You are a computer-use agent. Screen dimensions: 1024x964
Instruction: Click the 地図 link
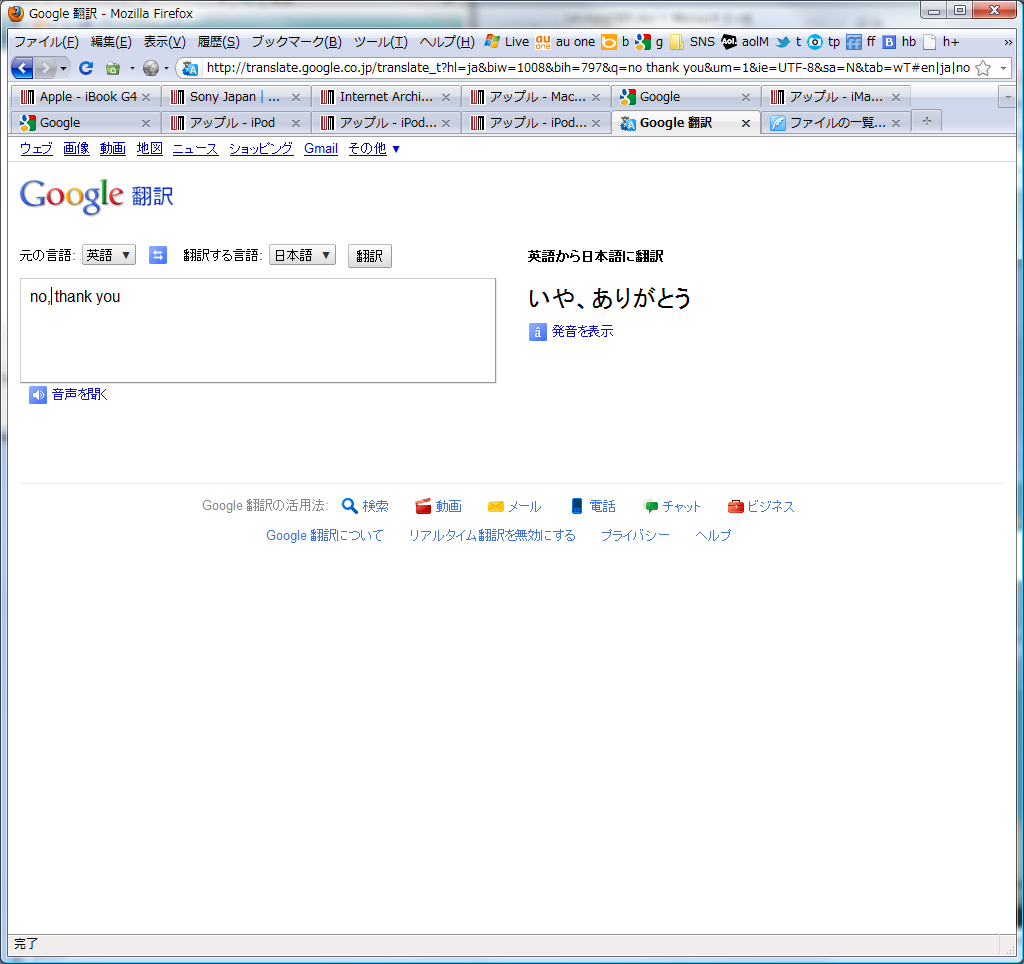click(150, 149)
